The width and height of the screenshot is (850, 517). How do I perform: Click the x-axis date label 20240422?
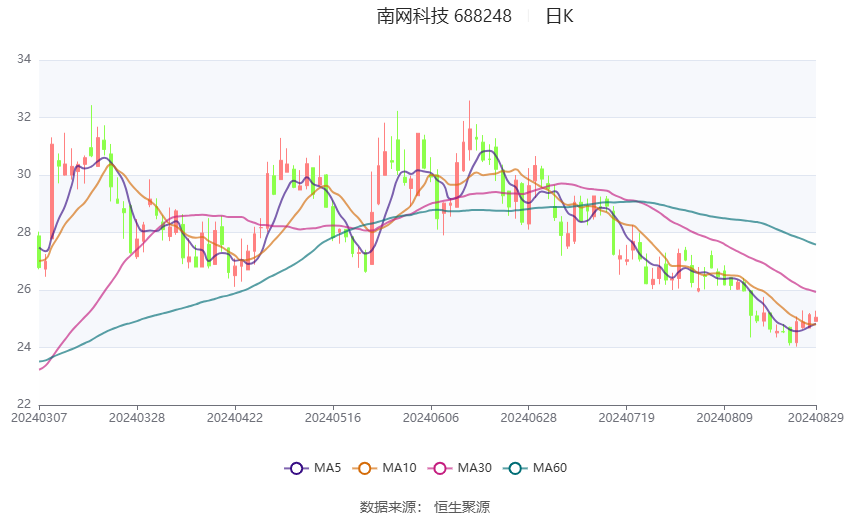pyautogui.click(x=235, y=418)
